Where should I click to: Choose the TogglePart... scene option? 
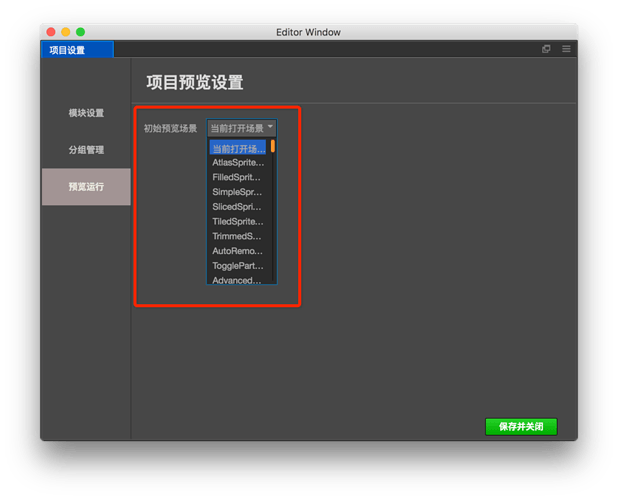coord(238,266)
